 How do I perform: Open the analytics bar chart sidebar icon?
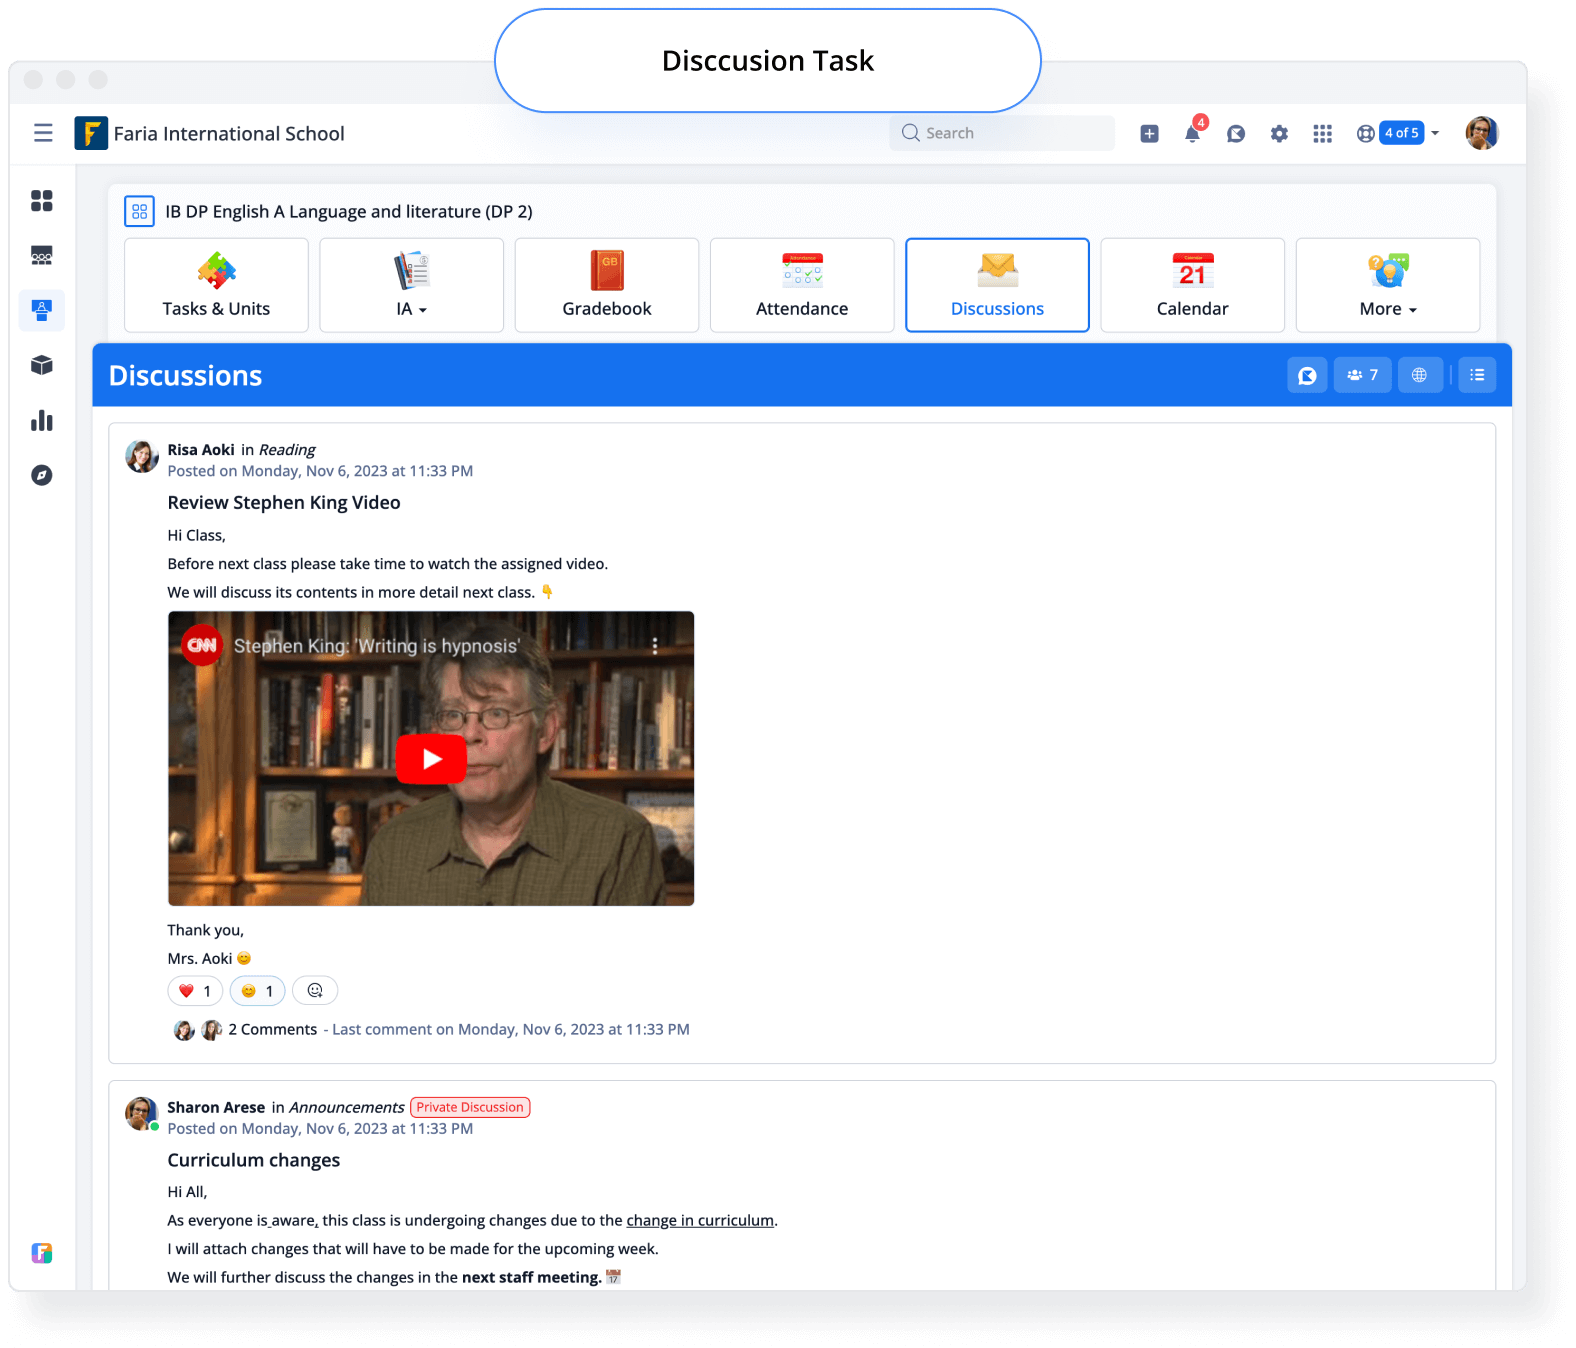click(42, 420)
